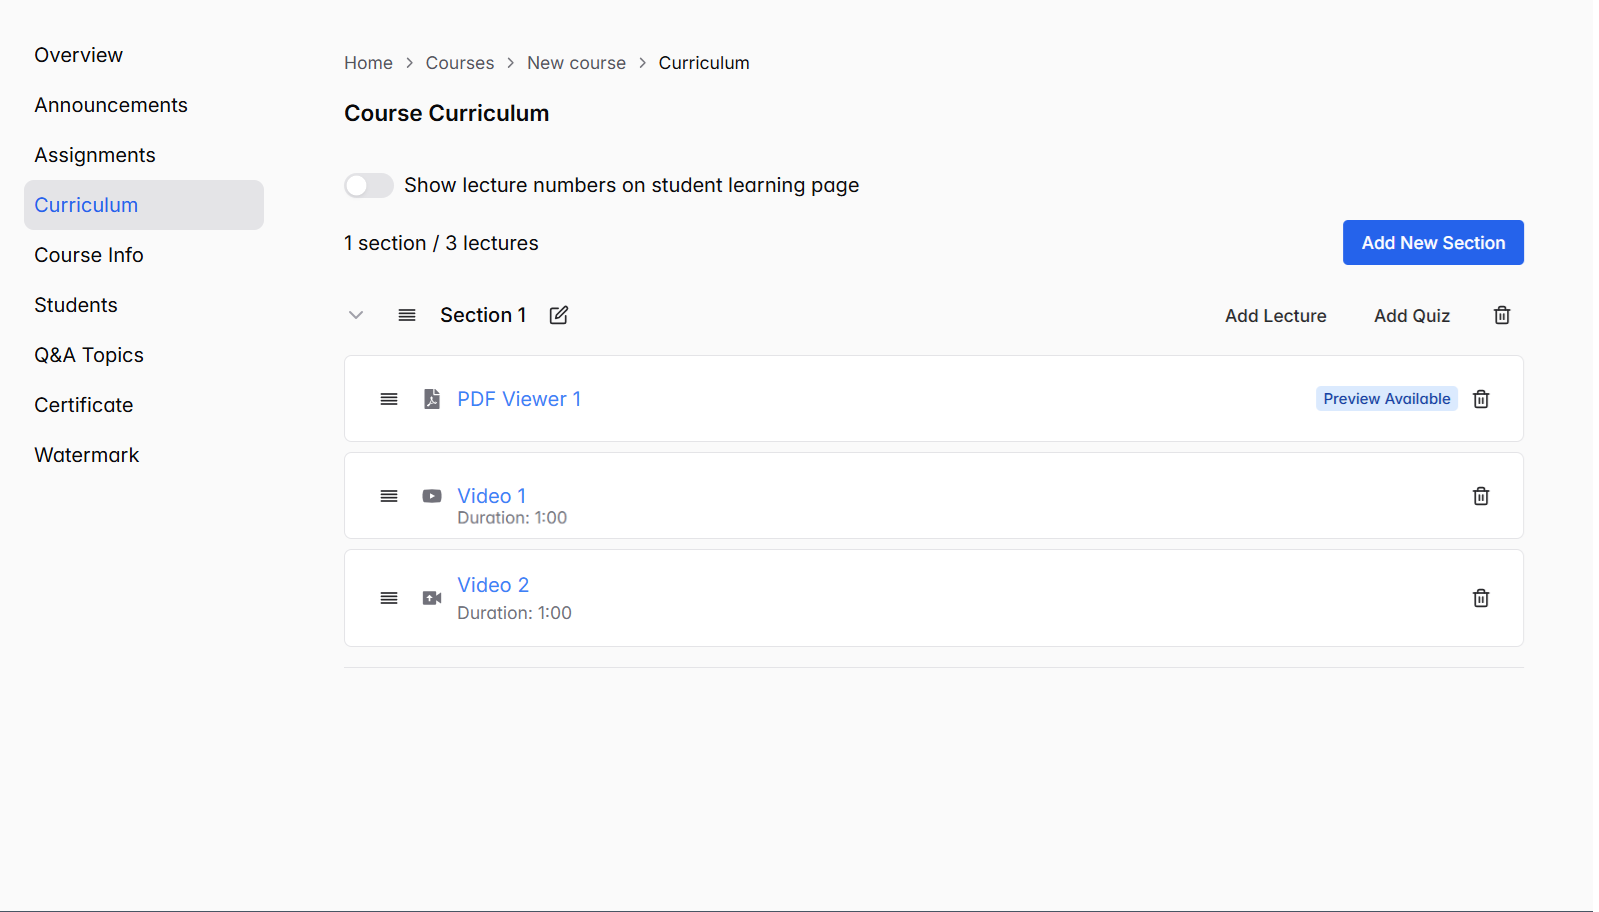Open Watermark settings in the sidebar
The width and height of the screenshot is (1599, 912).
[144, 455]
